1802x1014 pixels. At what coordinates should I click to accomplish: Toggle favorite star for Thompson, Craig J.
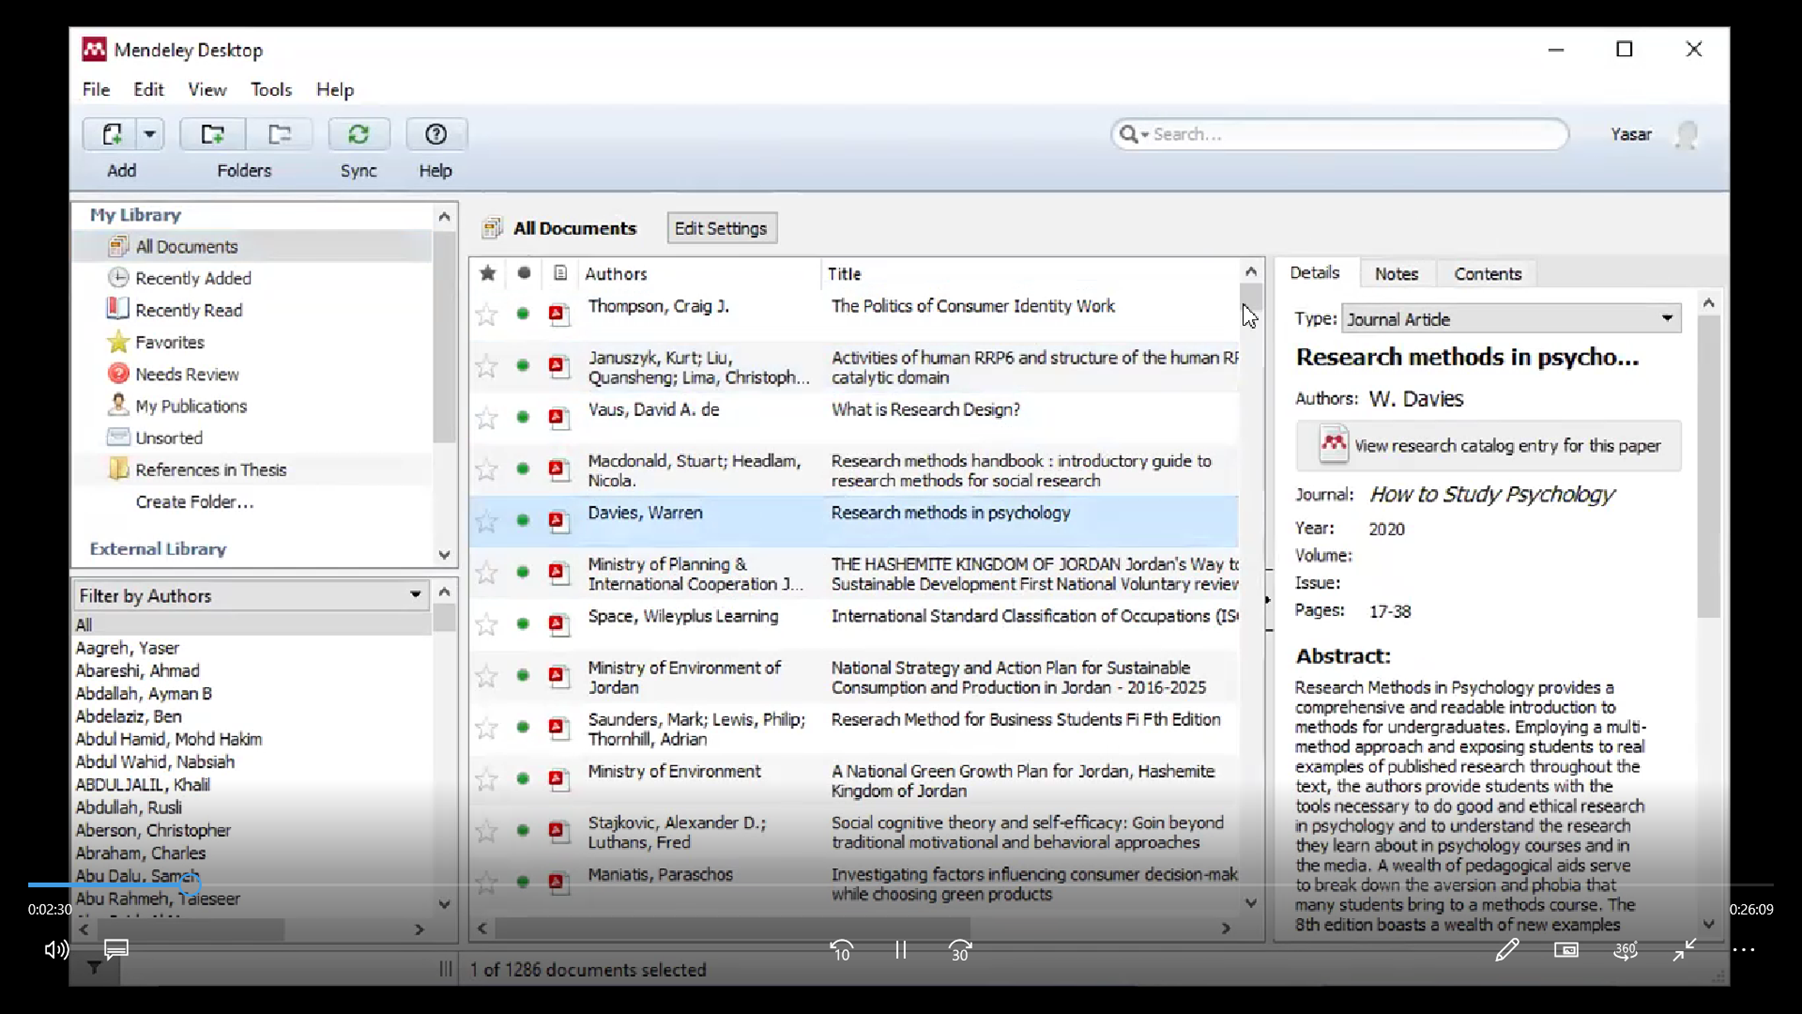(487, 315)
